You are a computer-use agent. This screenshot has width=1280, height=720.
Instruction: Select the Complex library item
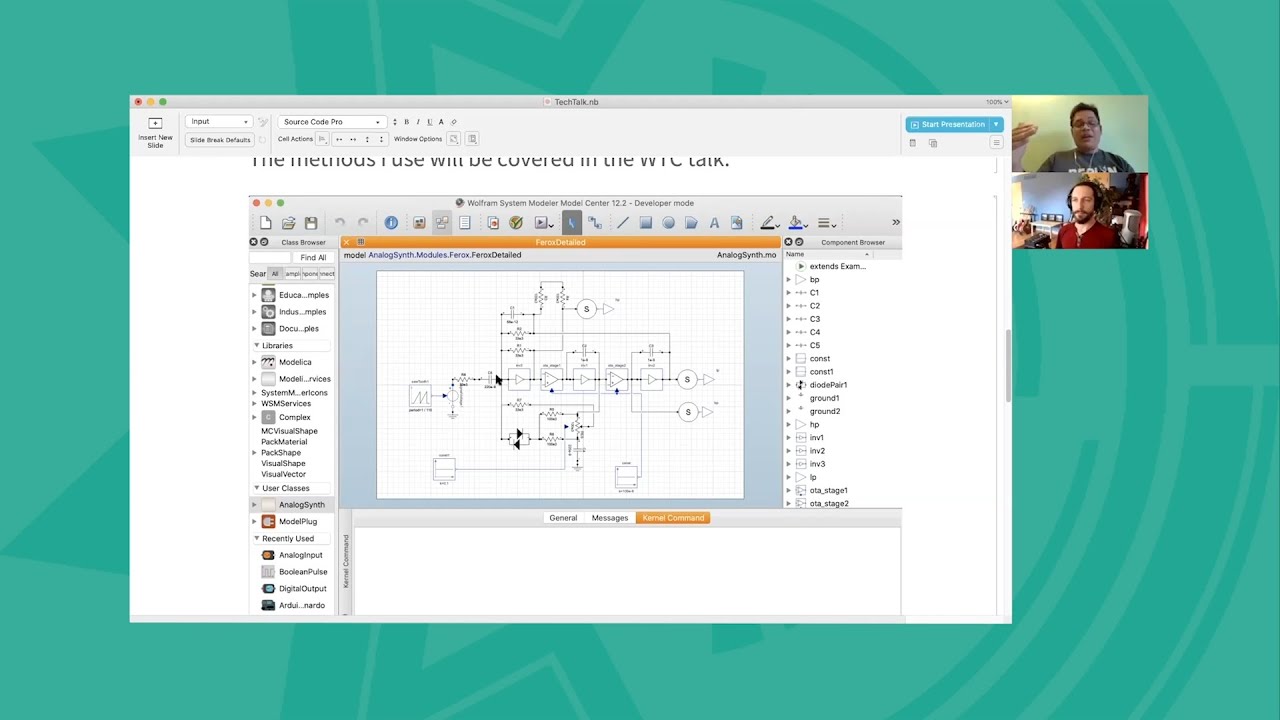click(x=294, y=417)
